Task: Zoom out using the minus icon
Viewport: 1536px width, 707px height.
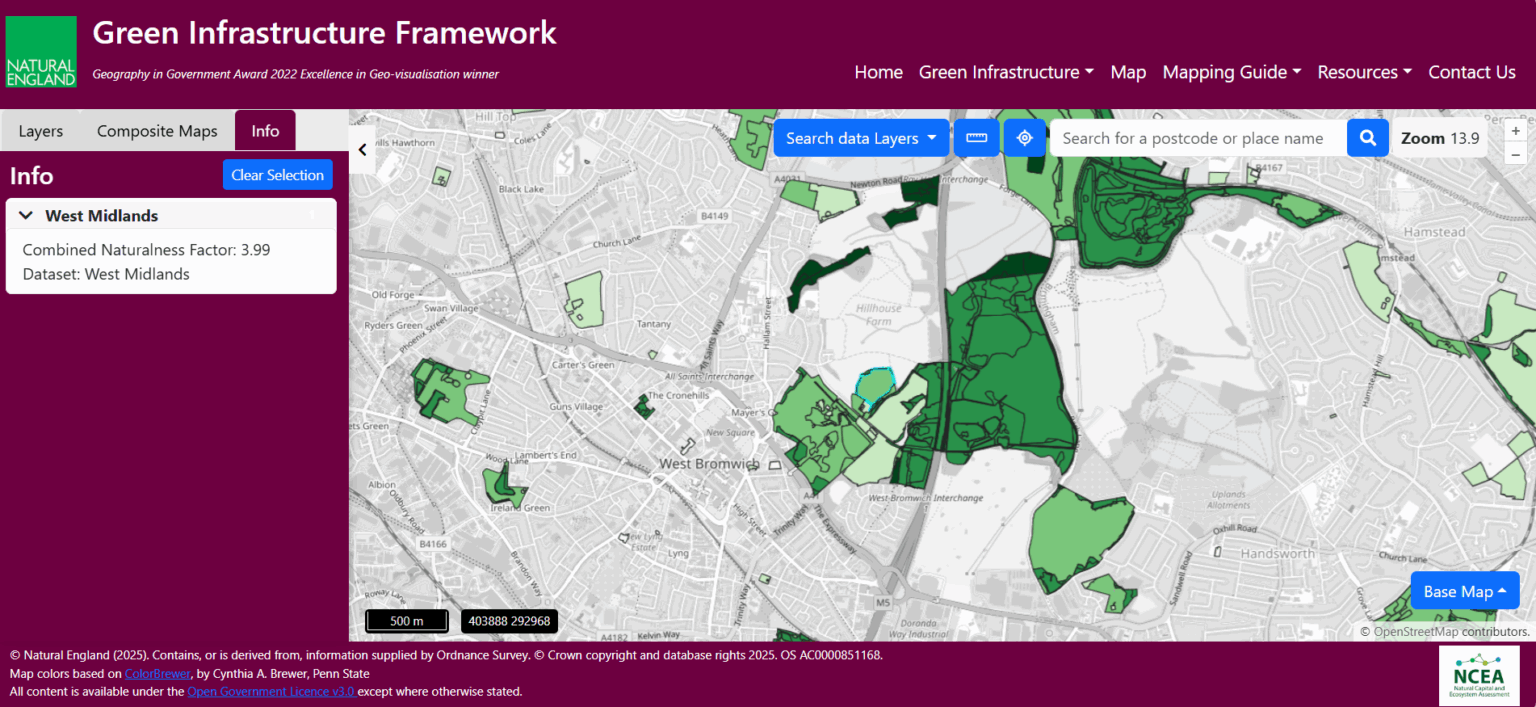Action: [x=1515, y=154]
